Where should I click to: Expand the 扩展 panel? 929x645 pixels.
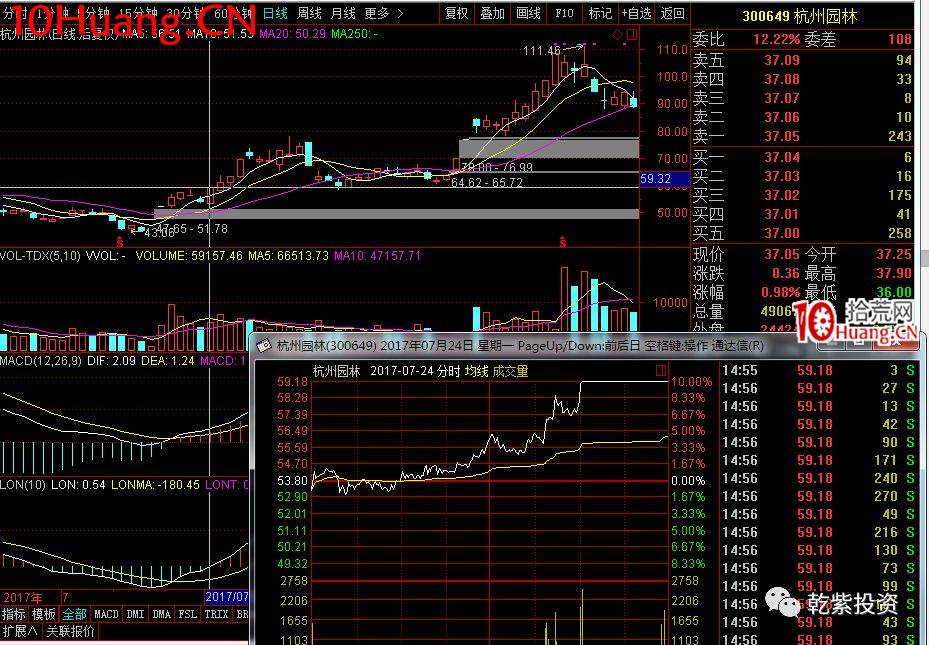[20, 631]
